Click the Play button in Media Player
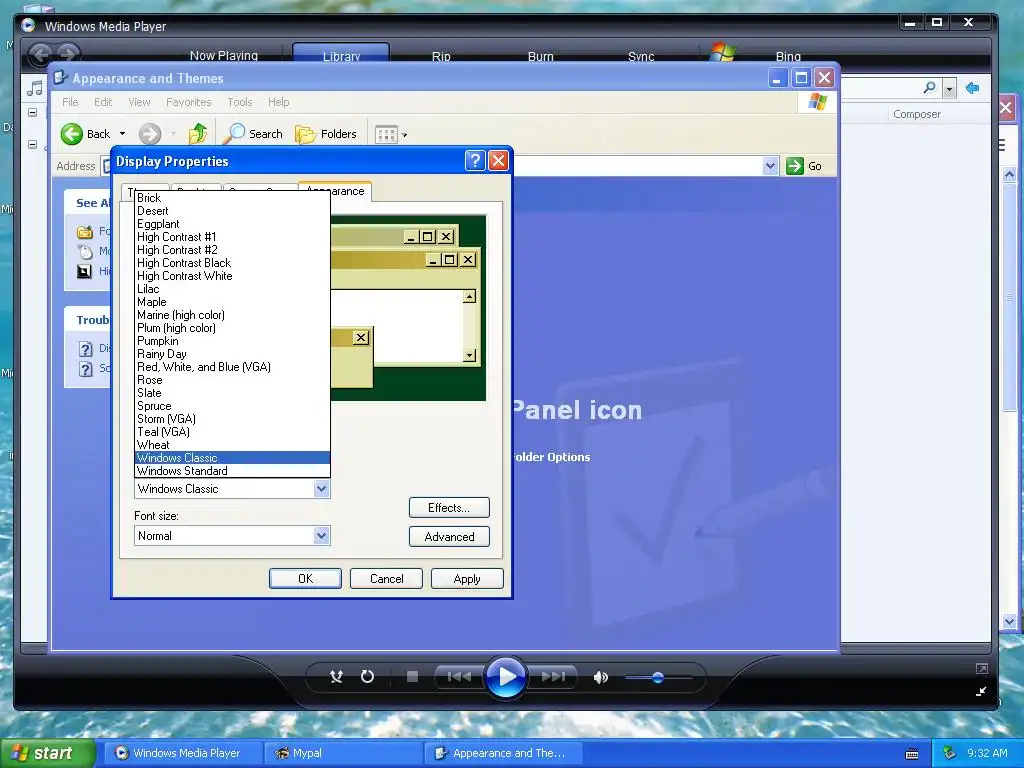Screen dimensions: 1024x768 pos(505,677)
